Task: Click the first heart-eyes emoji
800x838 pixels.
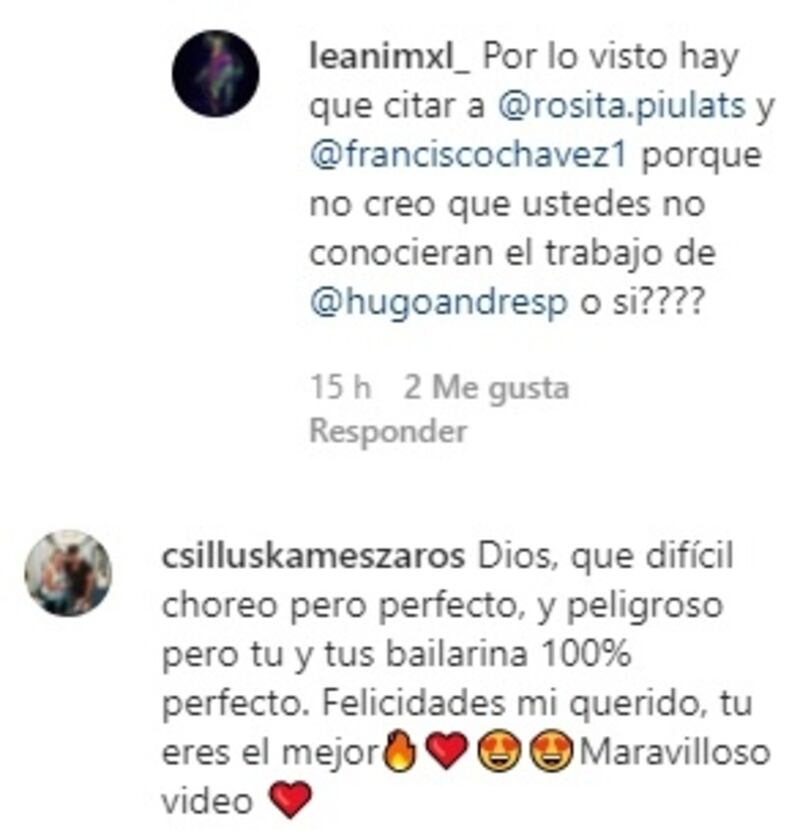Action: pyautogui.click(x=498, y=752)
